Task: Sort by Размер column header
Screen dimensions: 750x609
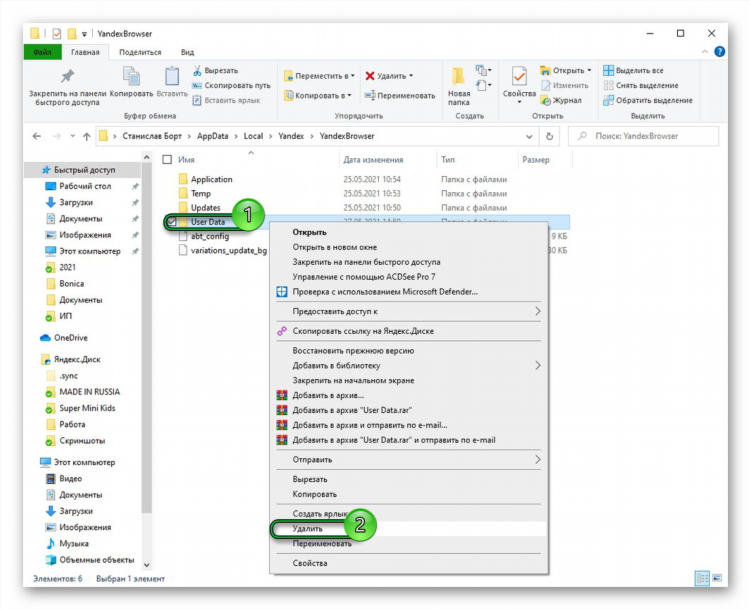Action: click(x=536, y=160)
